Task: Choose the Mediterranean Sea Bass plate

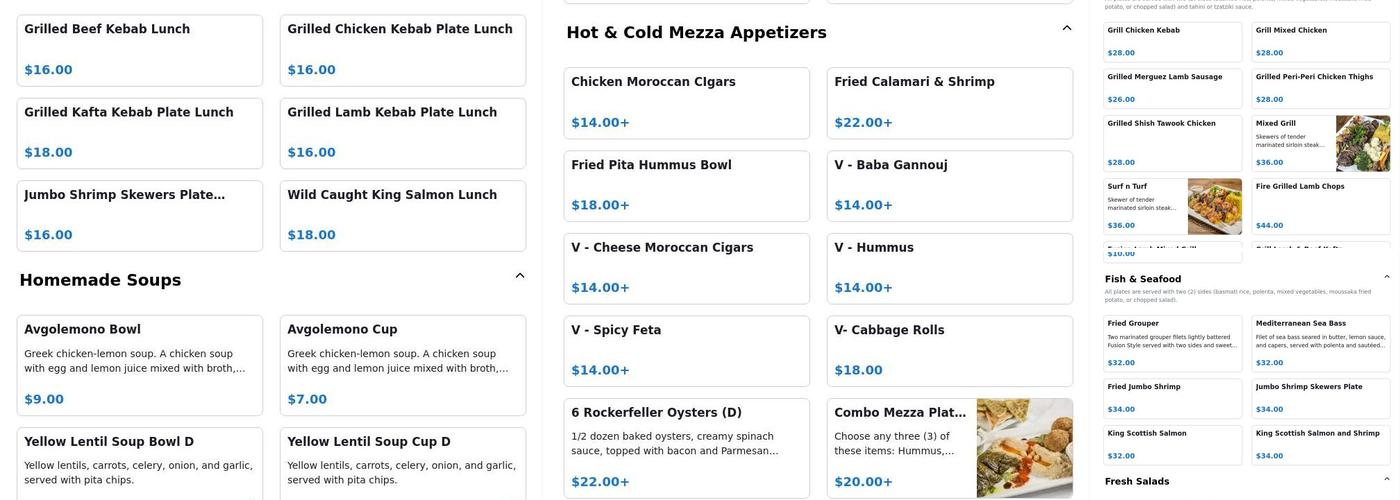Action: [x=1320, y=343]
